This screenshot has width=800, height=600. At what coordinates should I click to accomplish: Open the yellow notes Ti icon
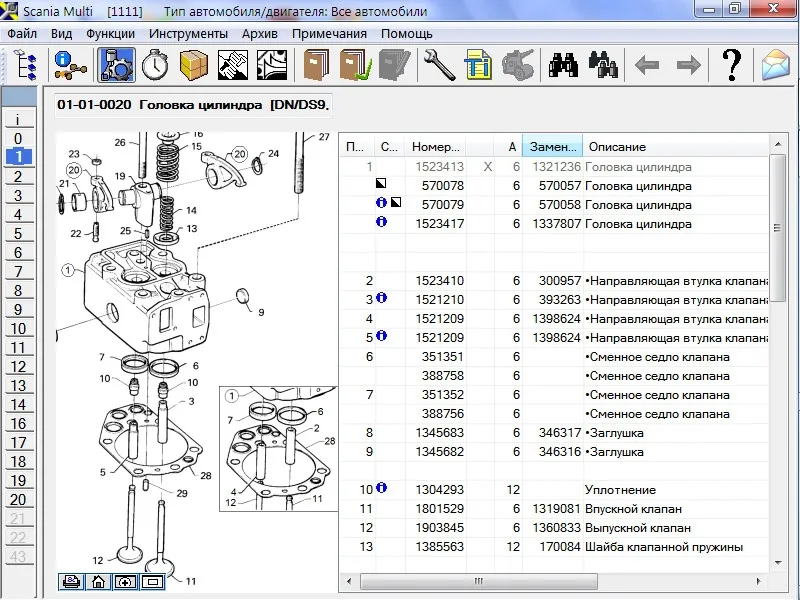478,65
